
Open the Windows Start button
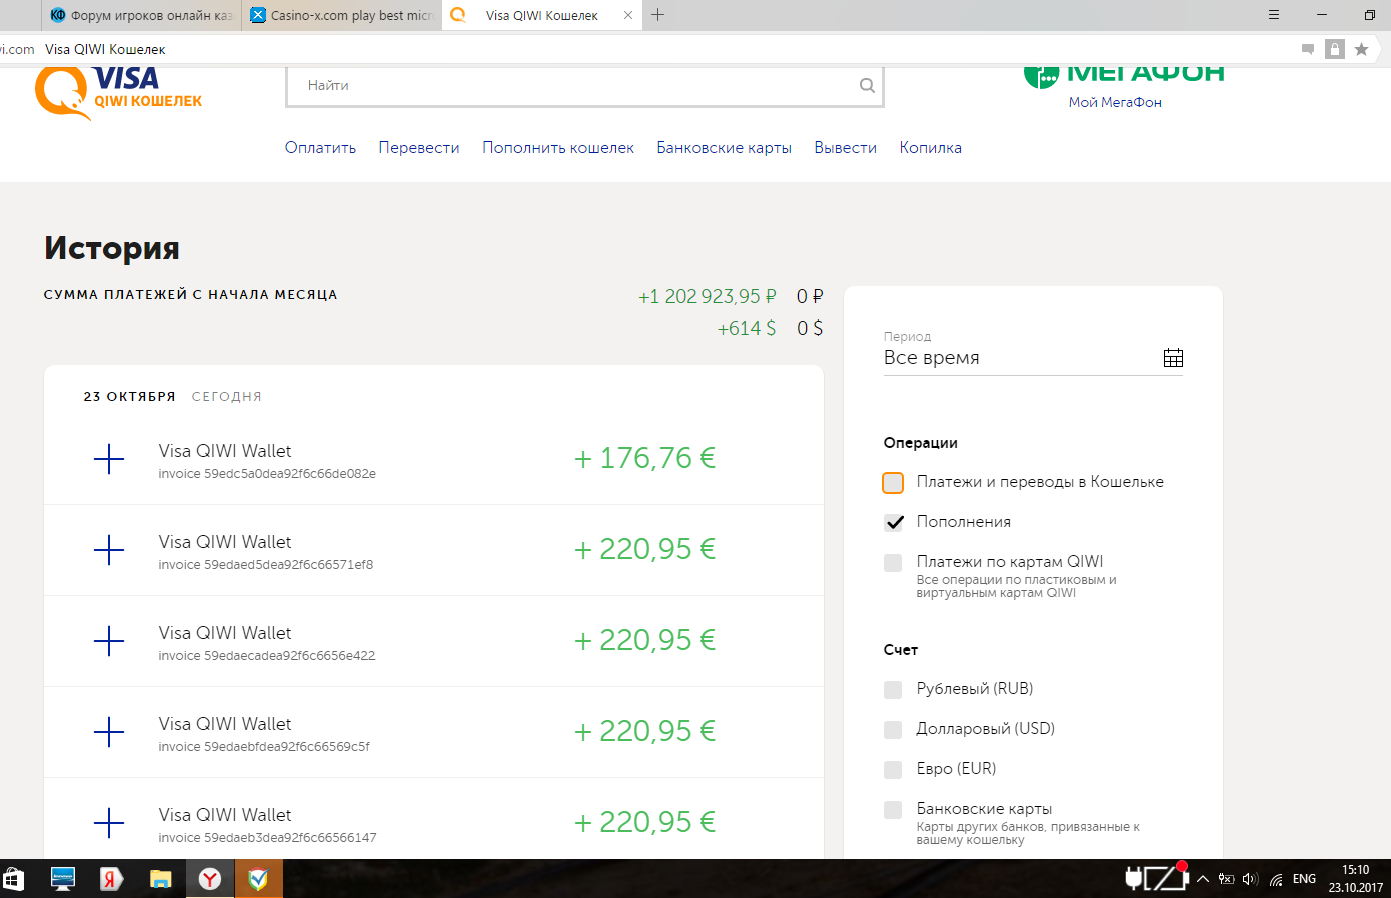(x=14, y=879)
